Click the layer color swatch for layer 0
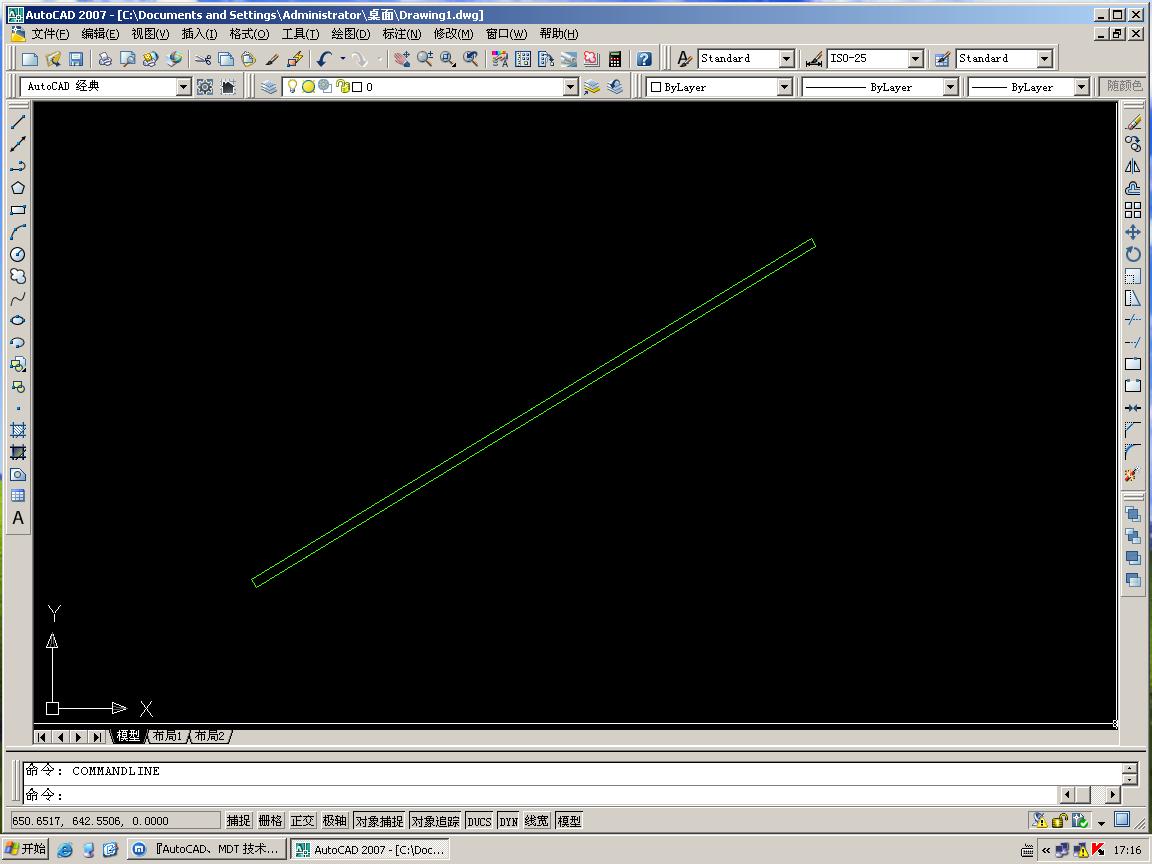This screenshot has height=864, width=1152. (x=357, y=87)
